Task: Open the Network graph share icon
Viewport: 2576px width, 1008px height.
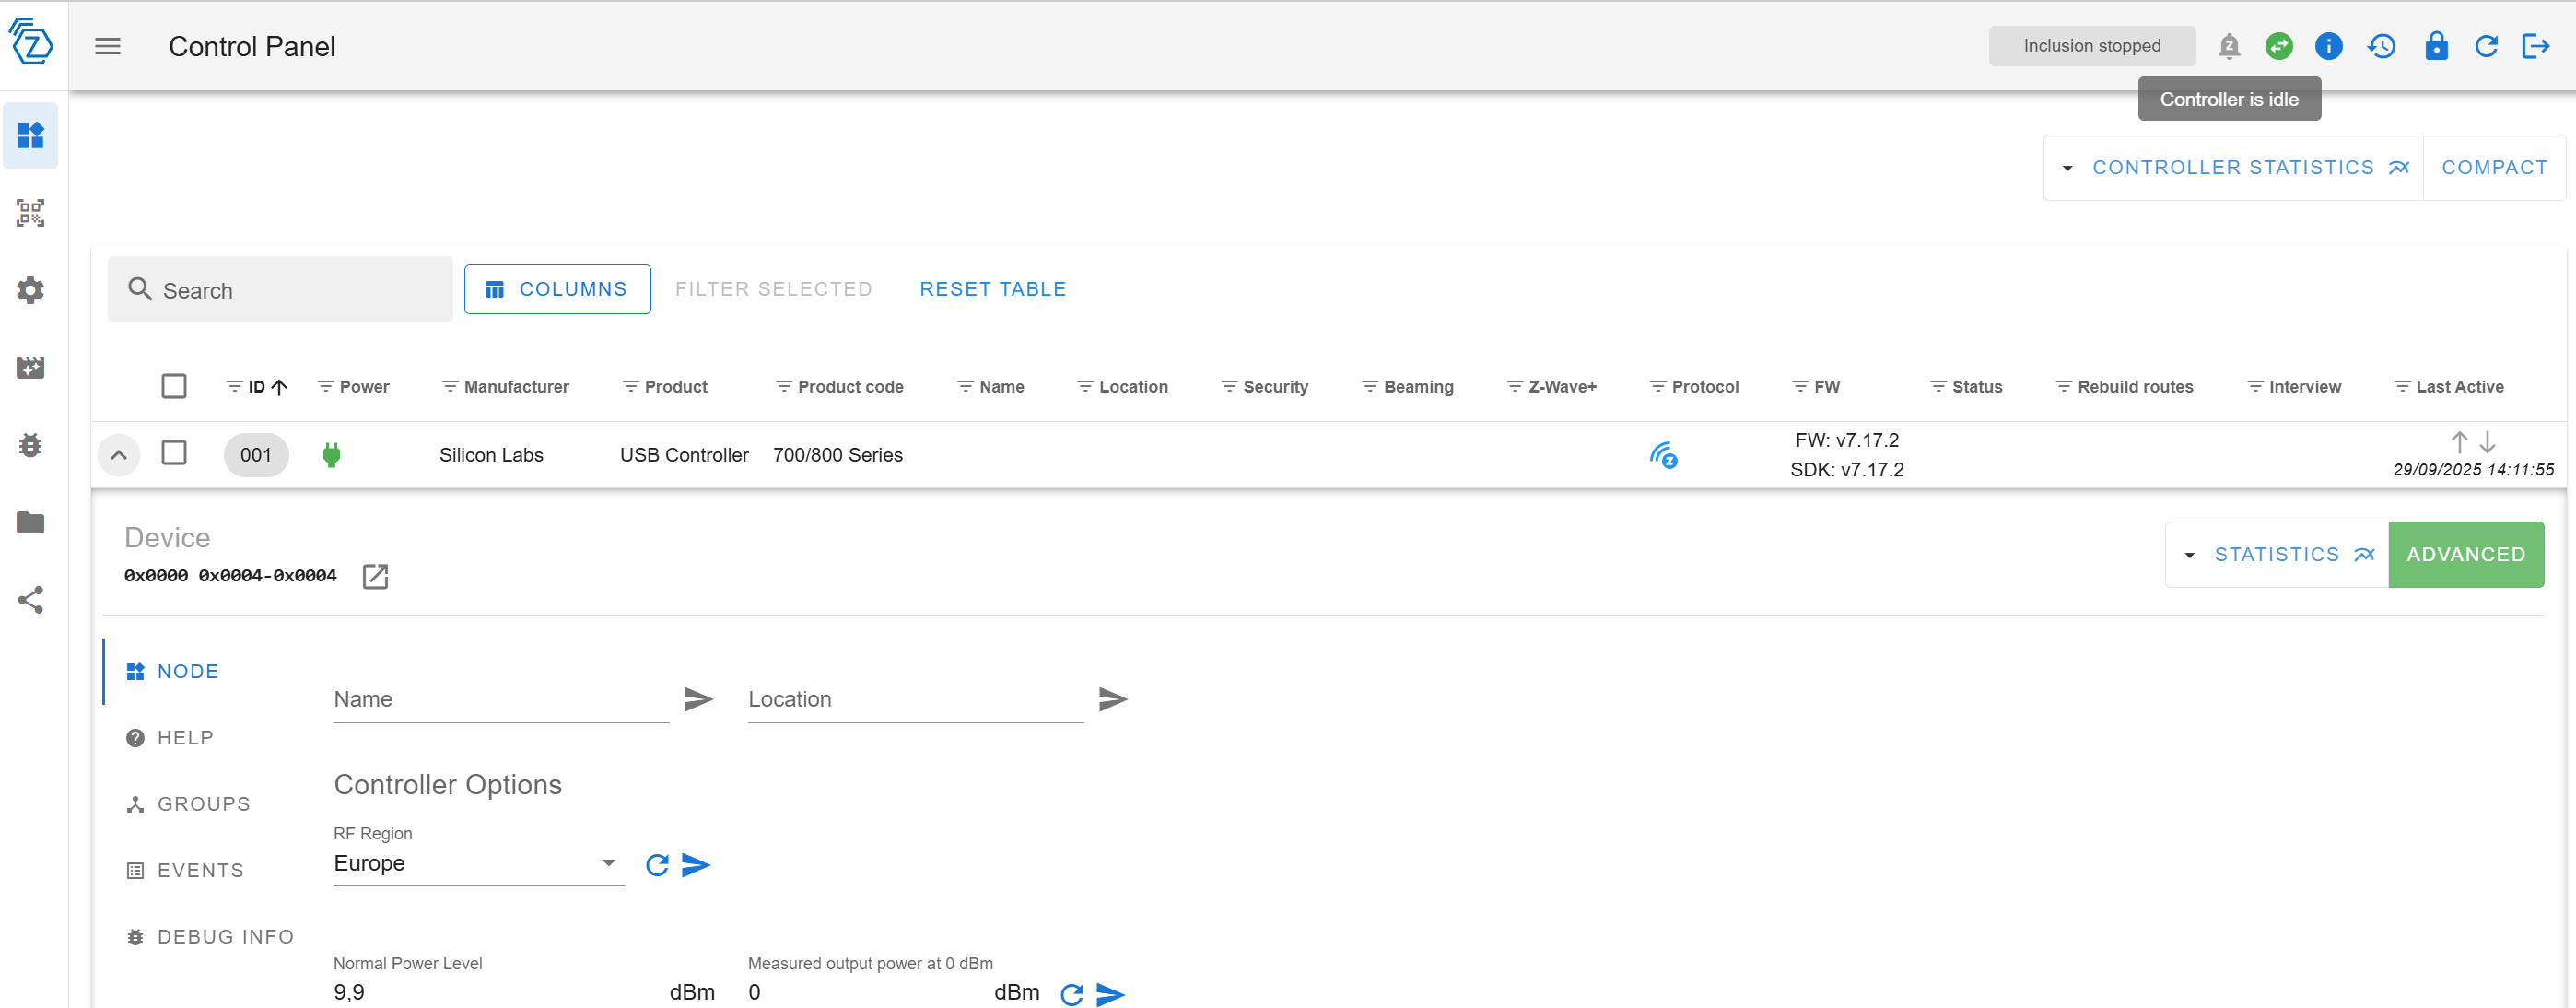Action: point(30,600)
